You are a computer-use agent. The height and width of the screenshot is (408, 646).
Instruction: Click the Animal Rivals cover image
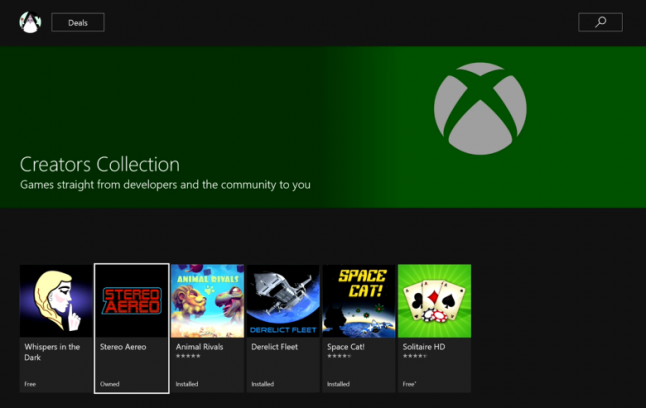[207, 301]
